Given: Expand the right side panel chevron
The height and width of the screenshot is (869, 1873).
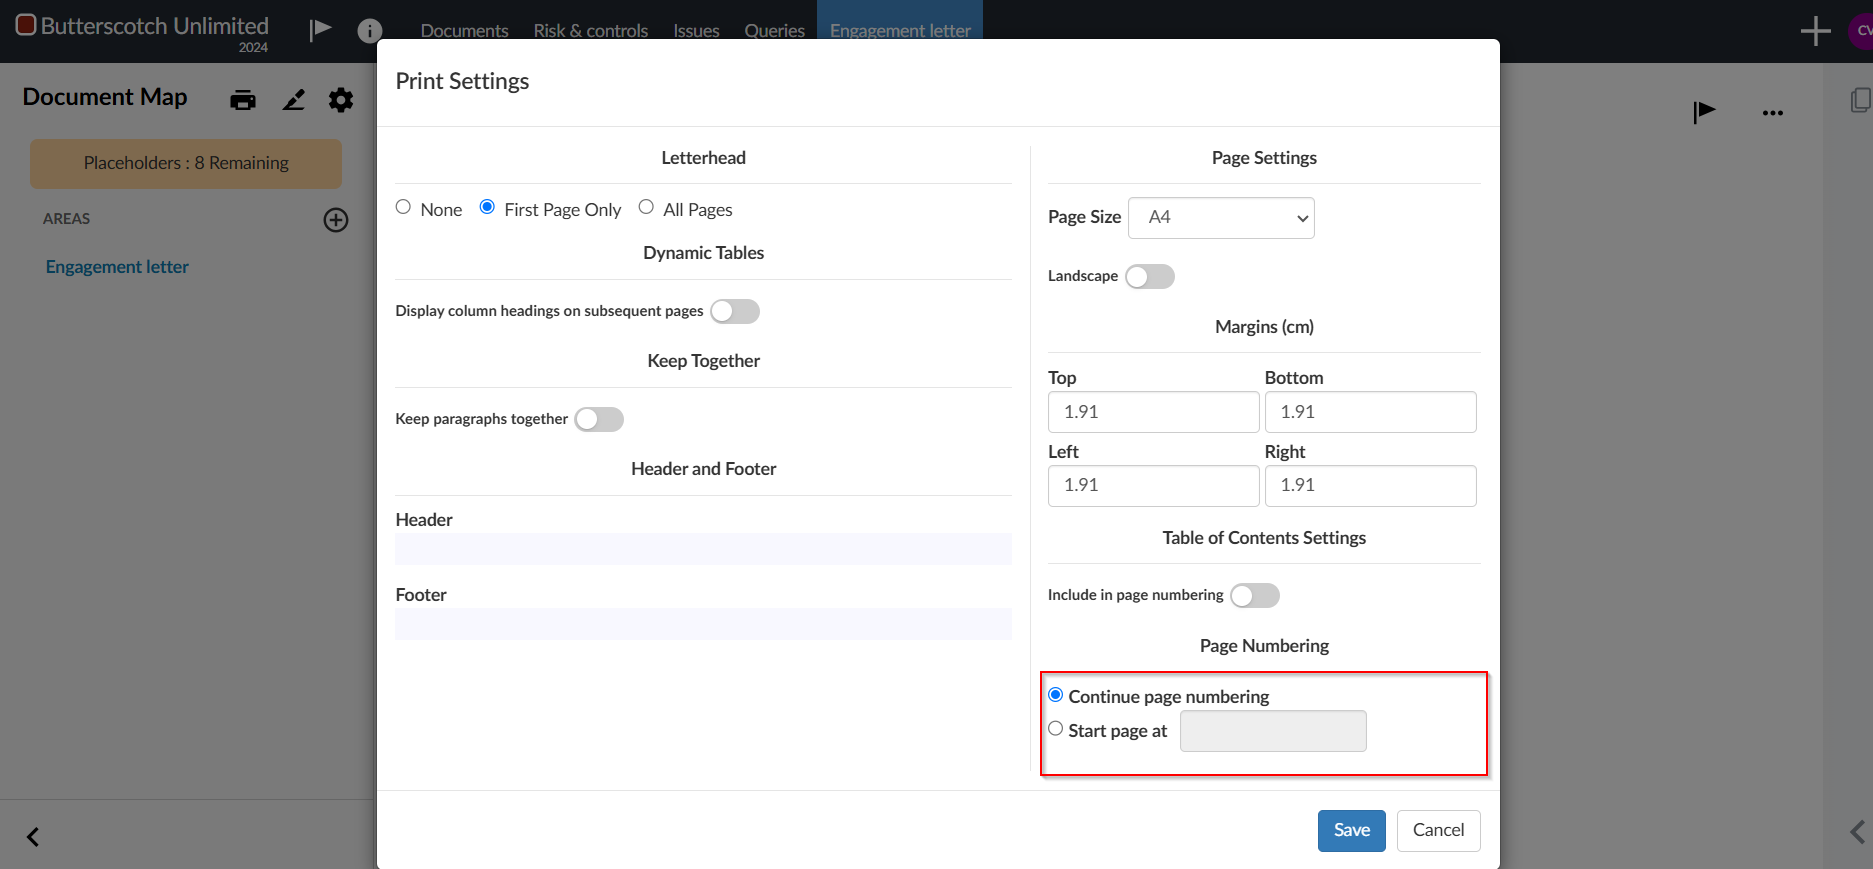Looking at the screenshot, I should pyautogui.click(x=1858, y=832).
